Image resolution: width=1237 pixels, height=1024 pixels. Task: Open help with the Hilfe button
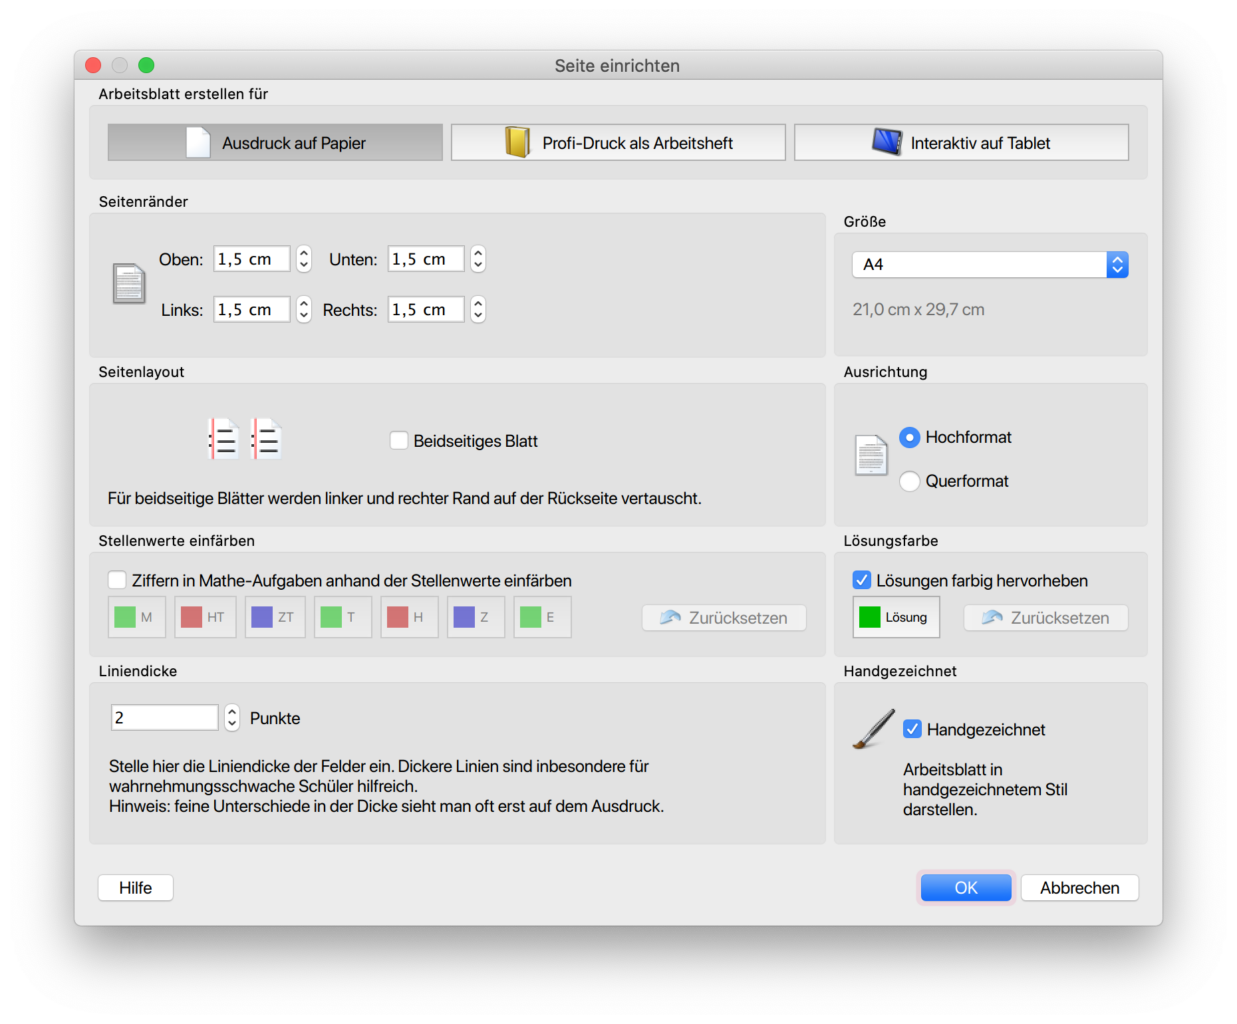coord(136,888)
